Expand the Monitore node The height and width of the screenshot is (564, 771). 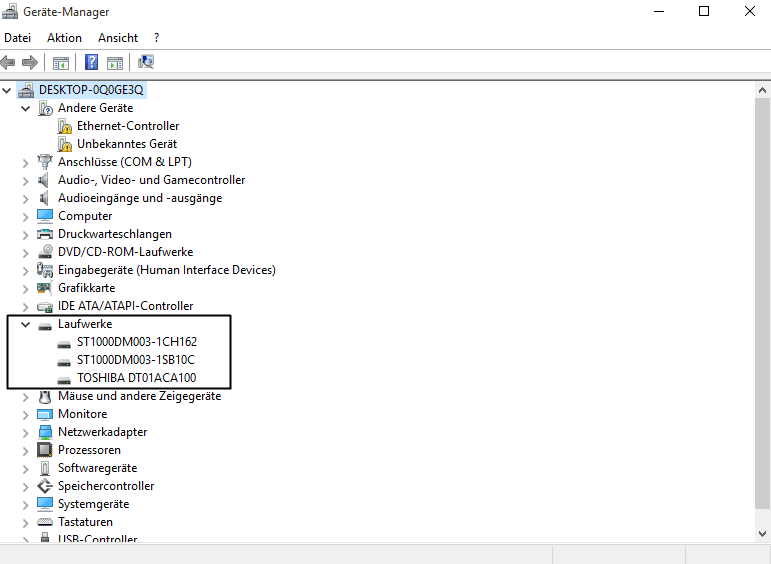[26, 415]
